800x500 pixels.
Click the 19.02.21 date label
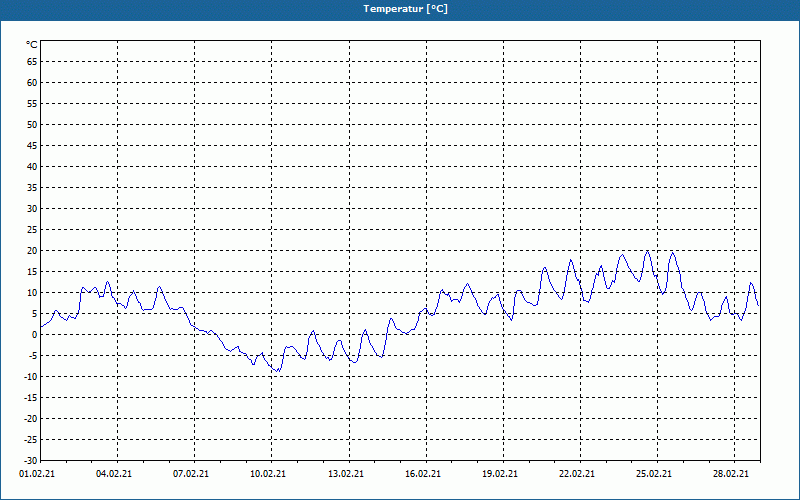(x=500, y=474)
